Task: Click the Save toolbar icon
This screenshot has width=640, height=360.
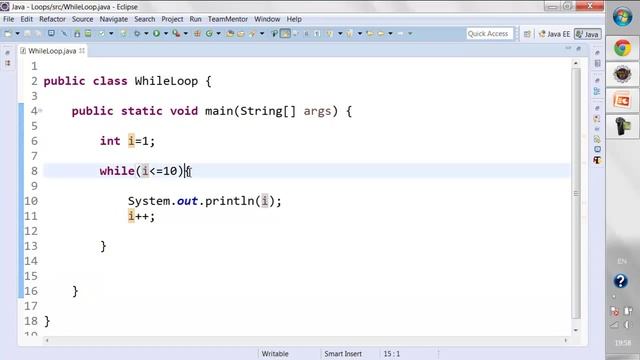Action: point(27,33)
